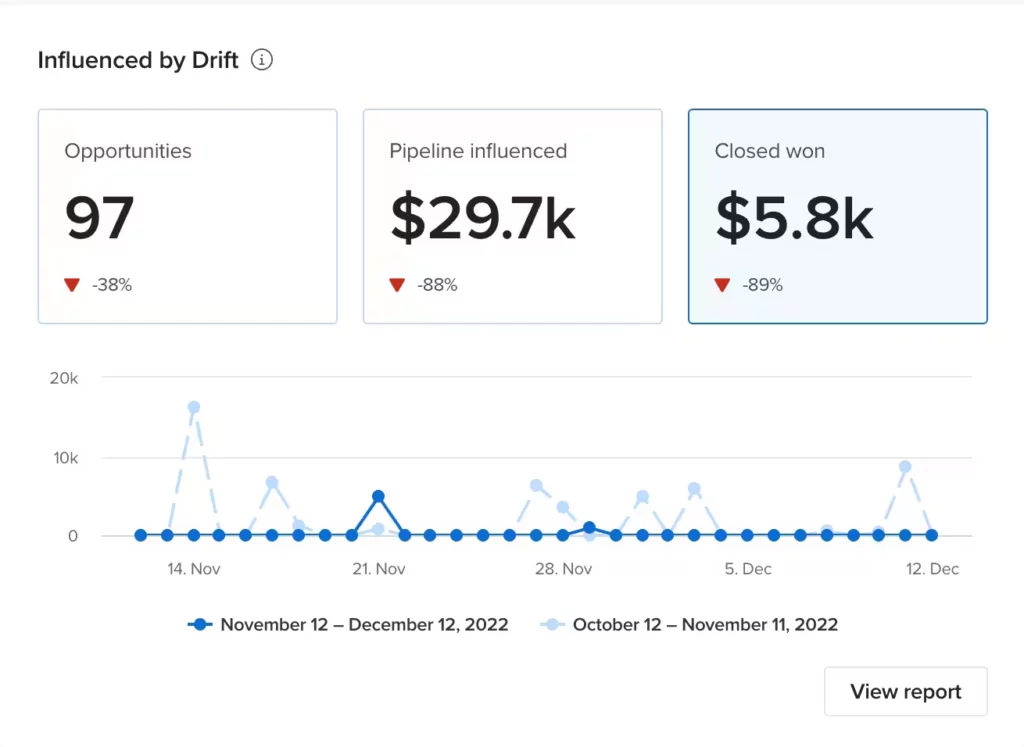Click the light blue legend marker icon
This screenshot has height=747, width=1024.
pos(552,624)
